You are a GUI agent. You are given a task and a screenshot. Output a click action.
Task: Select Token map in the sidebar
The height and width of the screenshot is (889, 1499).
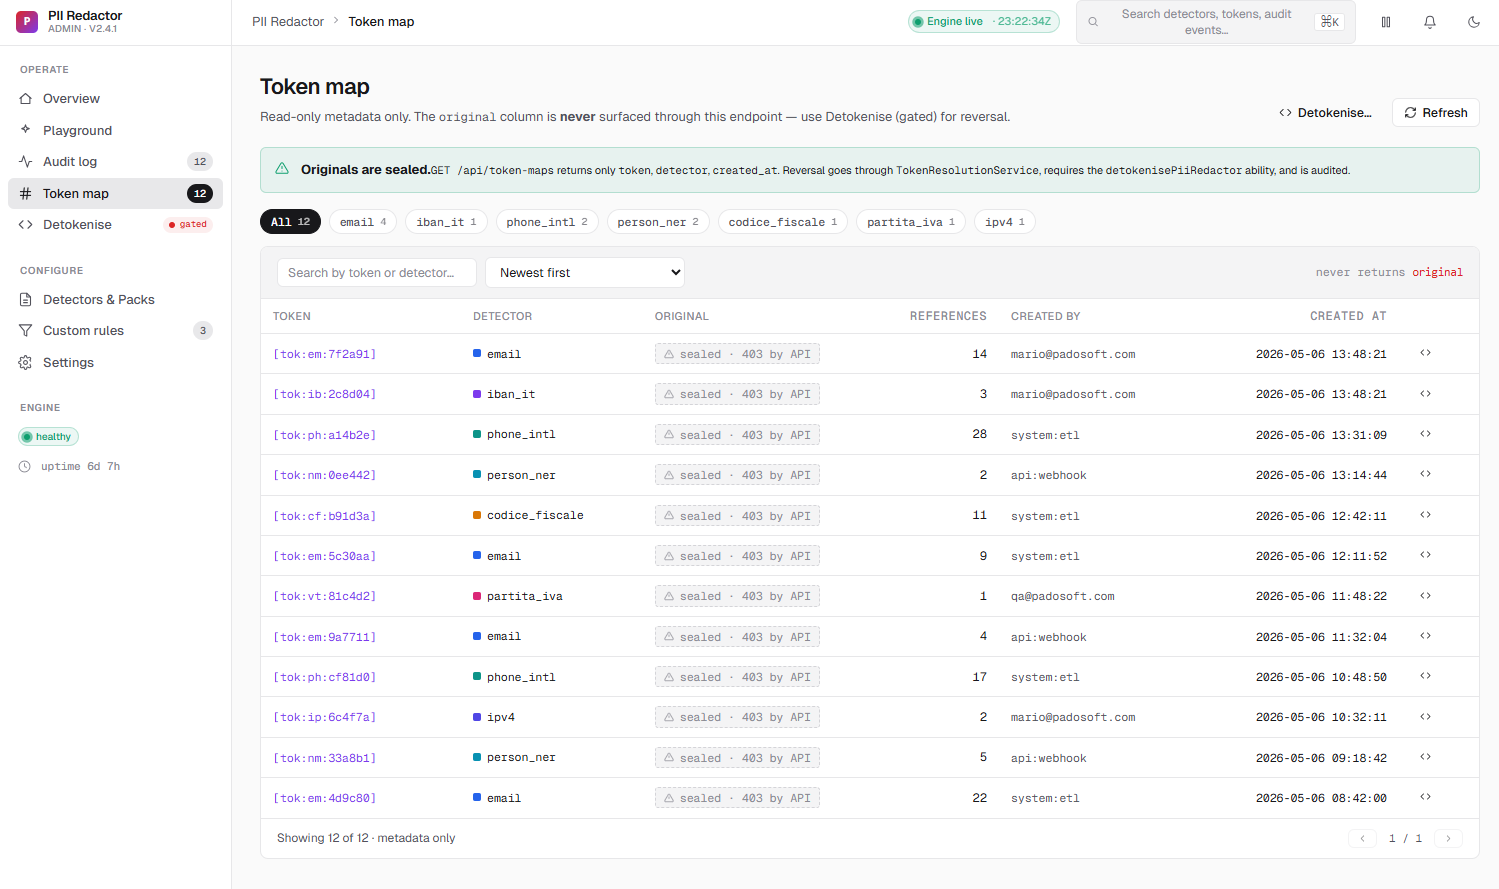(115, 194)
